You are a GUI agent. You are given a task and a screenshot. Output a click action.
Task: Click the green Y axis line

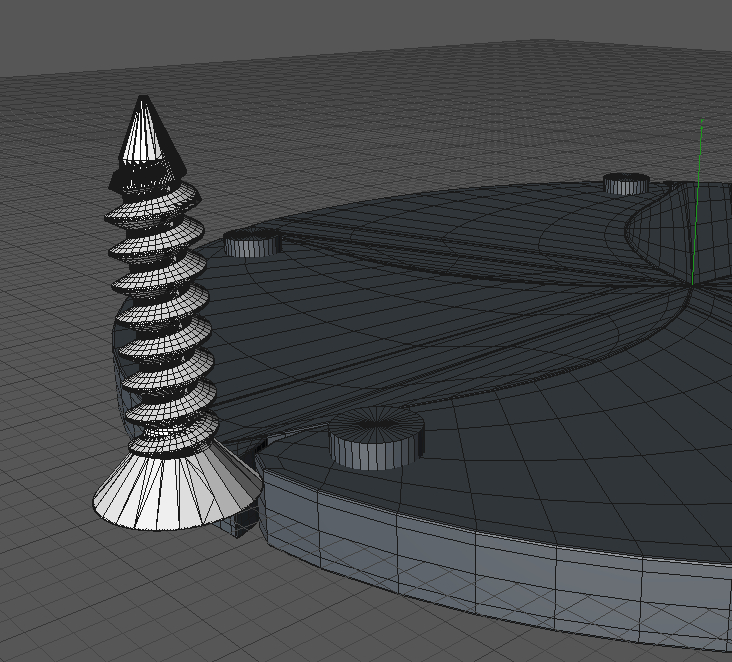(697, 205)
